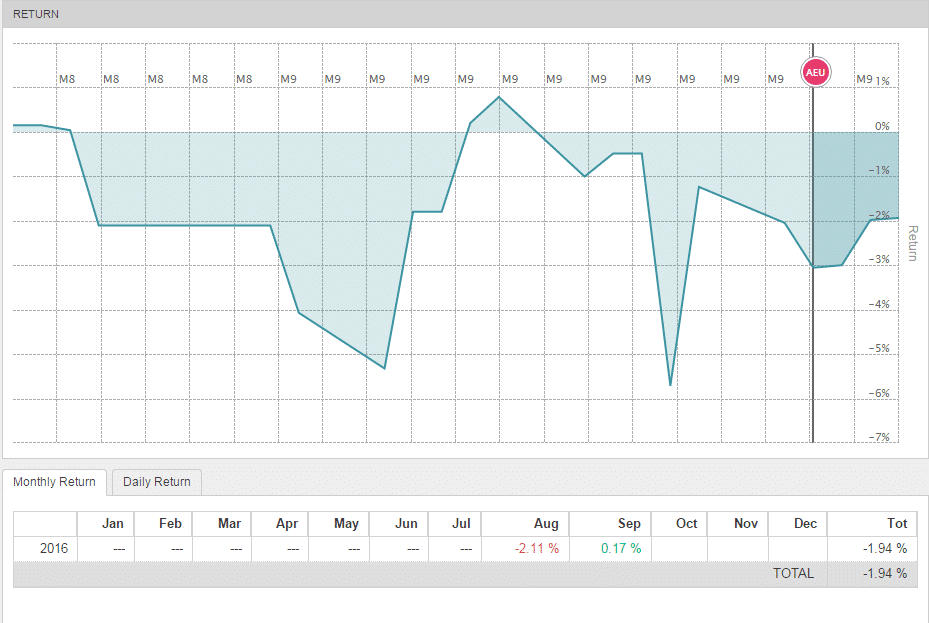This screenshot has width=929, height=623.
Task: Select the Aug column header
Action: coord(546,523)
